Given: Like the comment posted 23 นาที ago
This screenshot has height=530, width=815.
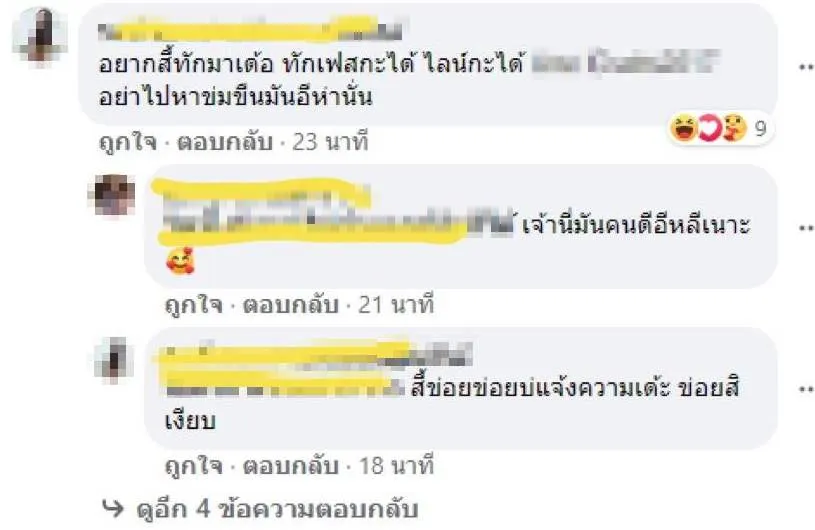Looking at the screenshot, I should tap(128, 142).
